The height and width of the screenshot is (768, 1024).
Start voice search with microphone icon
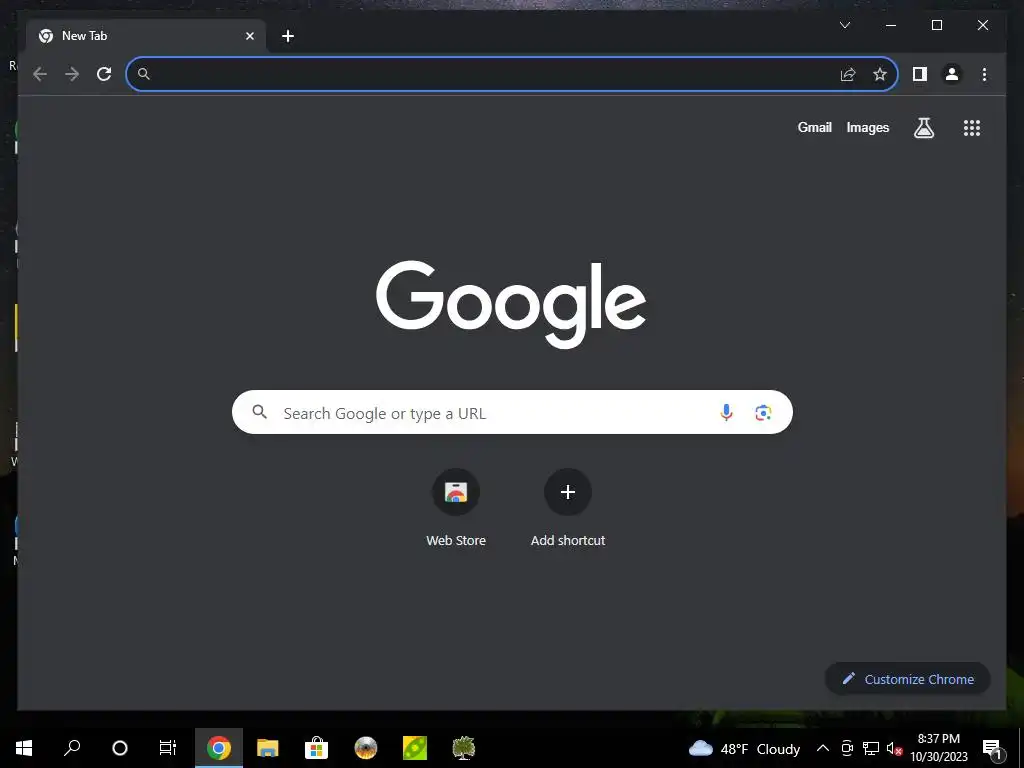coord(726,412)
